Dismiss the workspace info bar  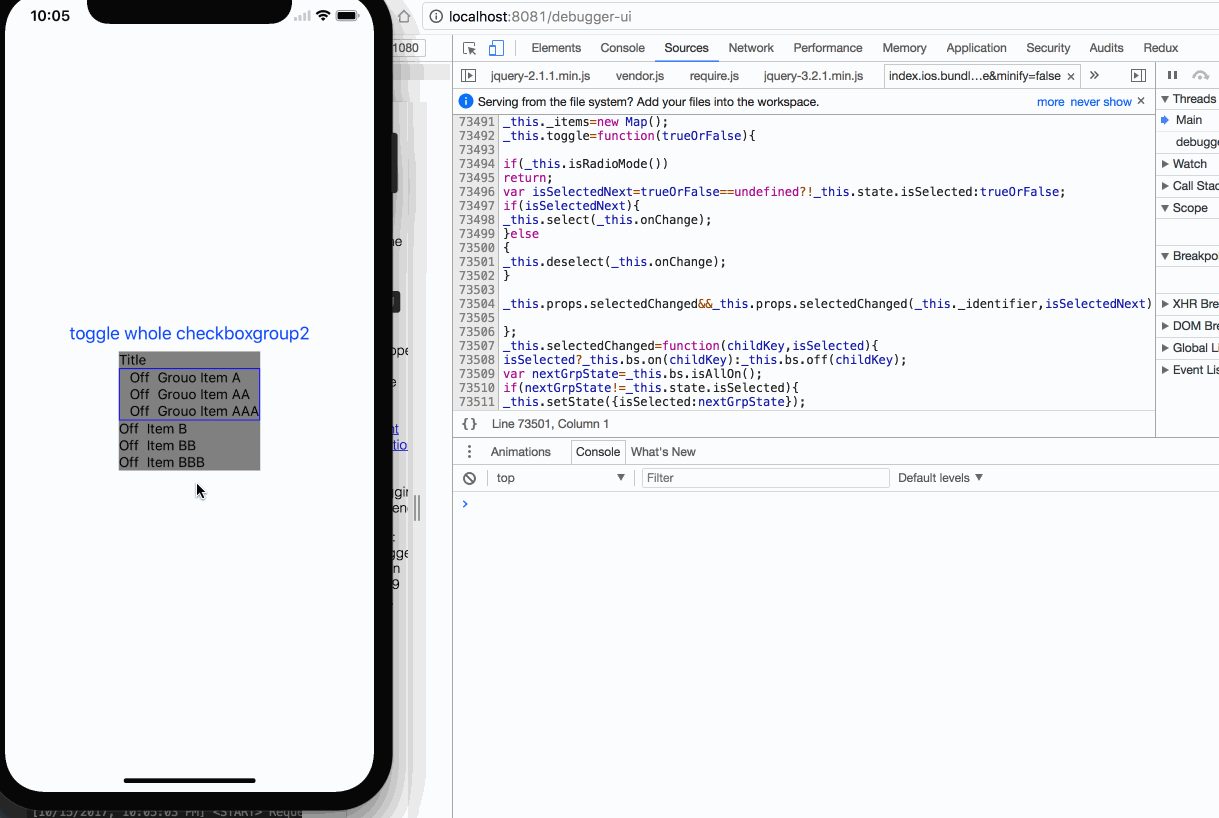pos(1141,101)
